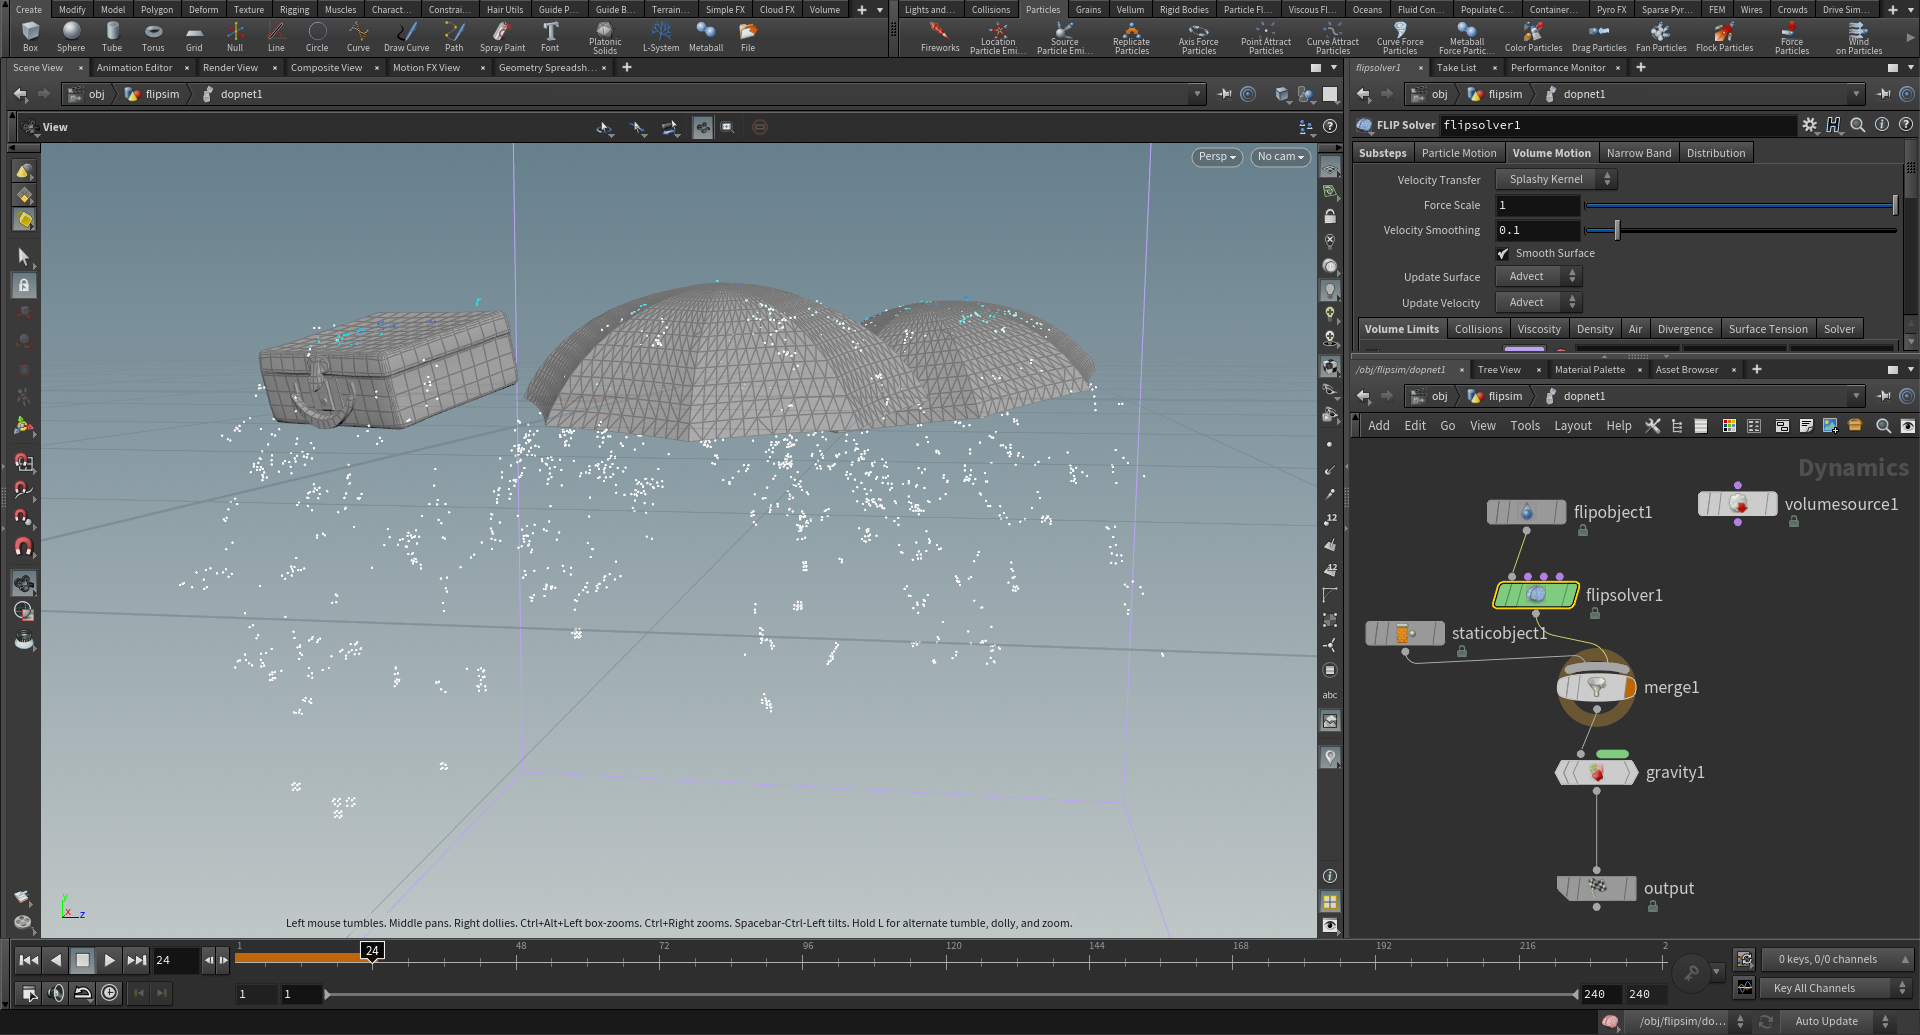Open the Update Velocity dropdown

tap(1538, 303)
